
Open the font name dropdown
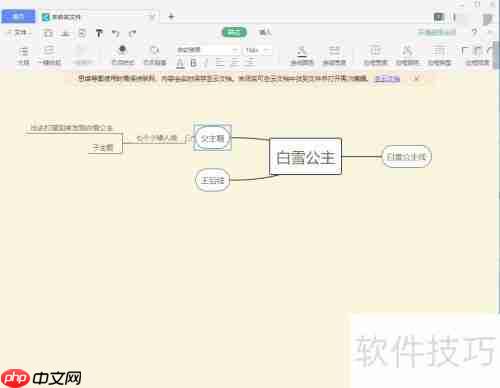pos(207,50)
